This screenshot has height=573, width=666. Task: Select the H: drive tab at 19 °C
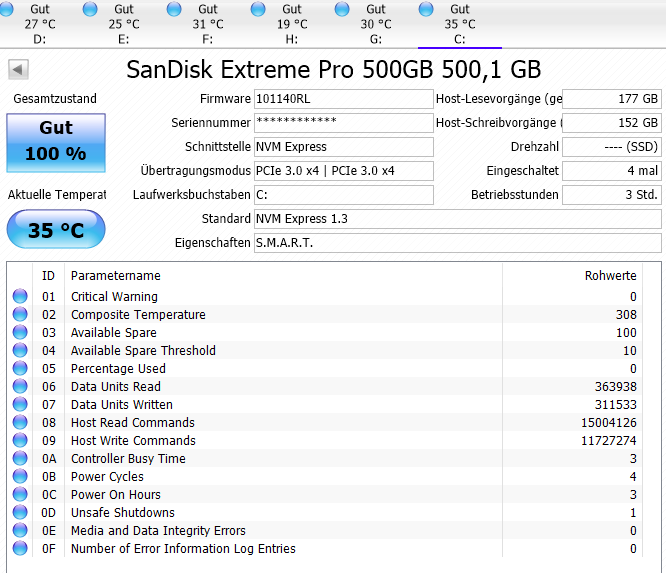pyautogui.click(x=292, y=24)
